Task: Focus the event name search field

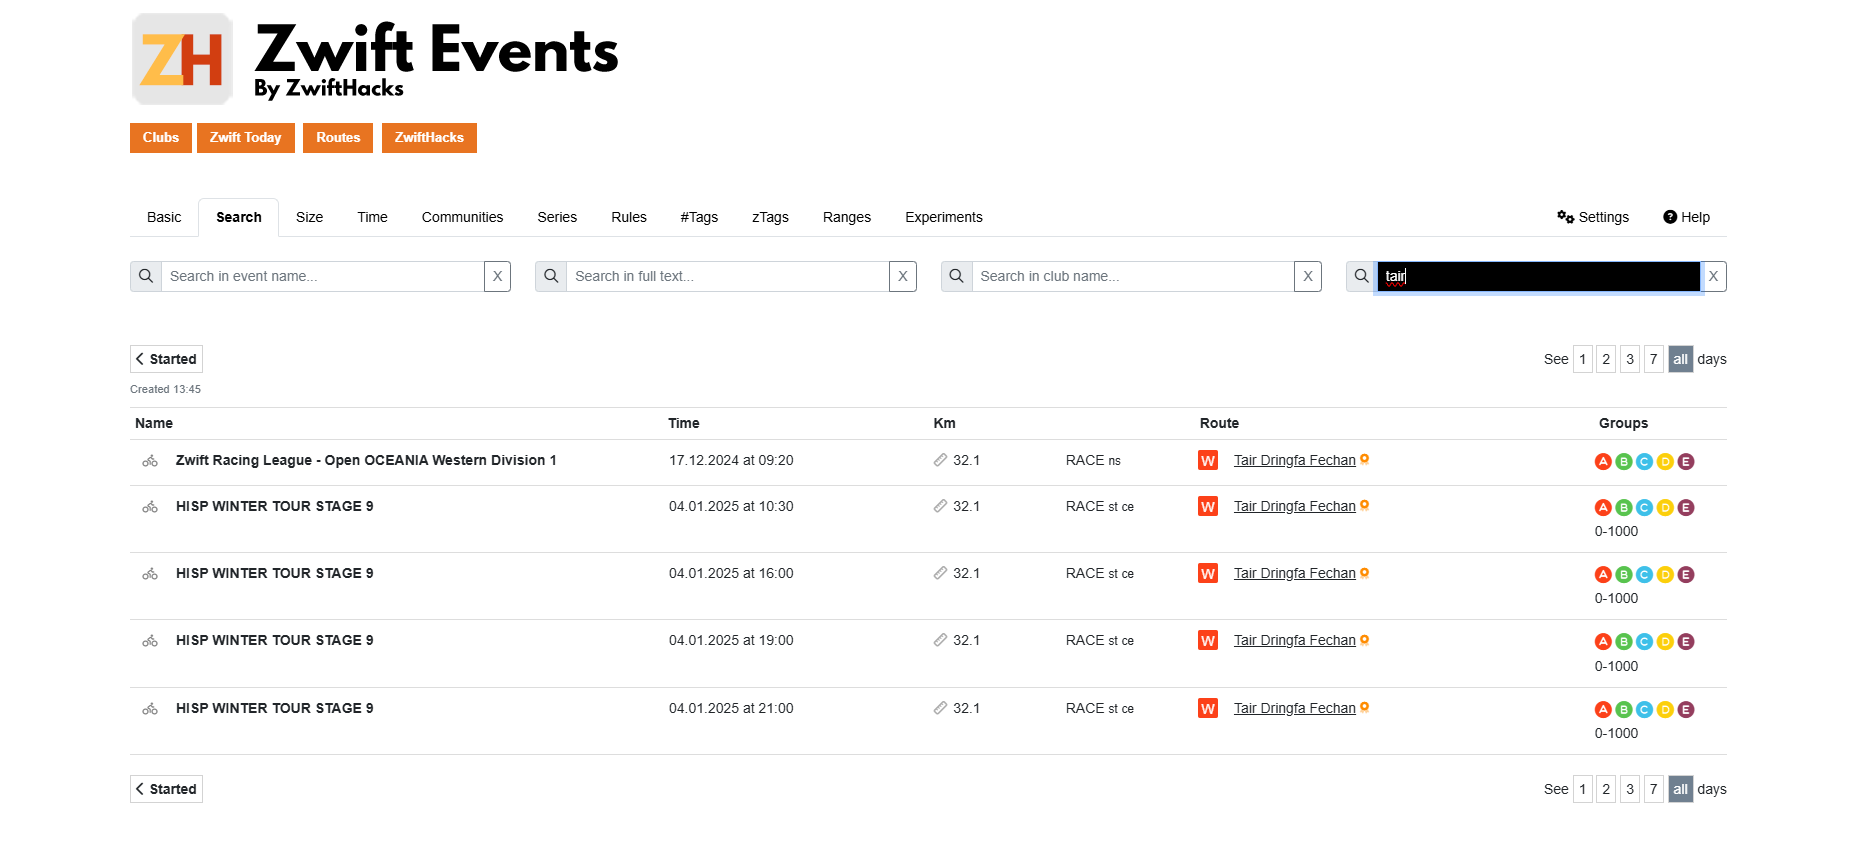Action: pyautogui.click(x=323, y=277)
